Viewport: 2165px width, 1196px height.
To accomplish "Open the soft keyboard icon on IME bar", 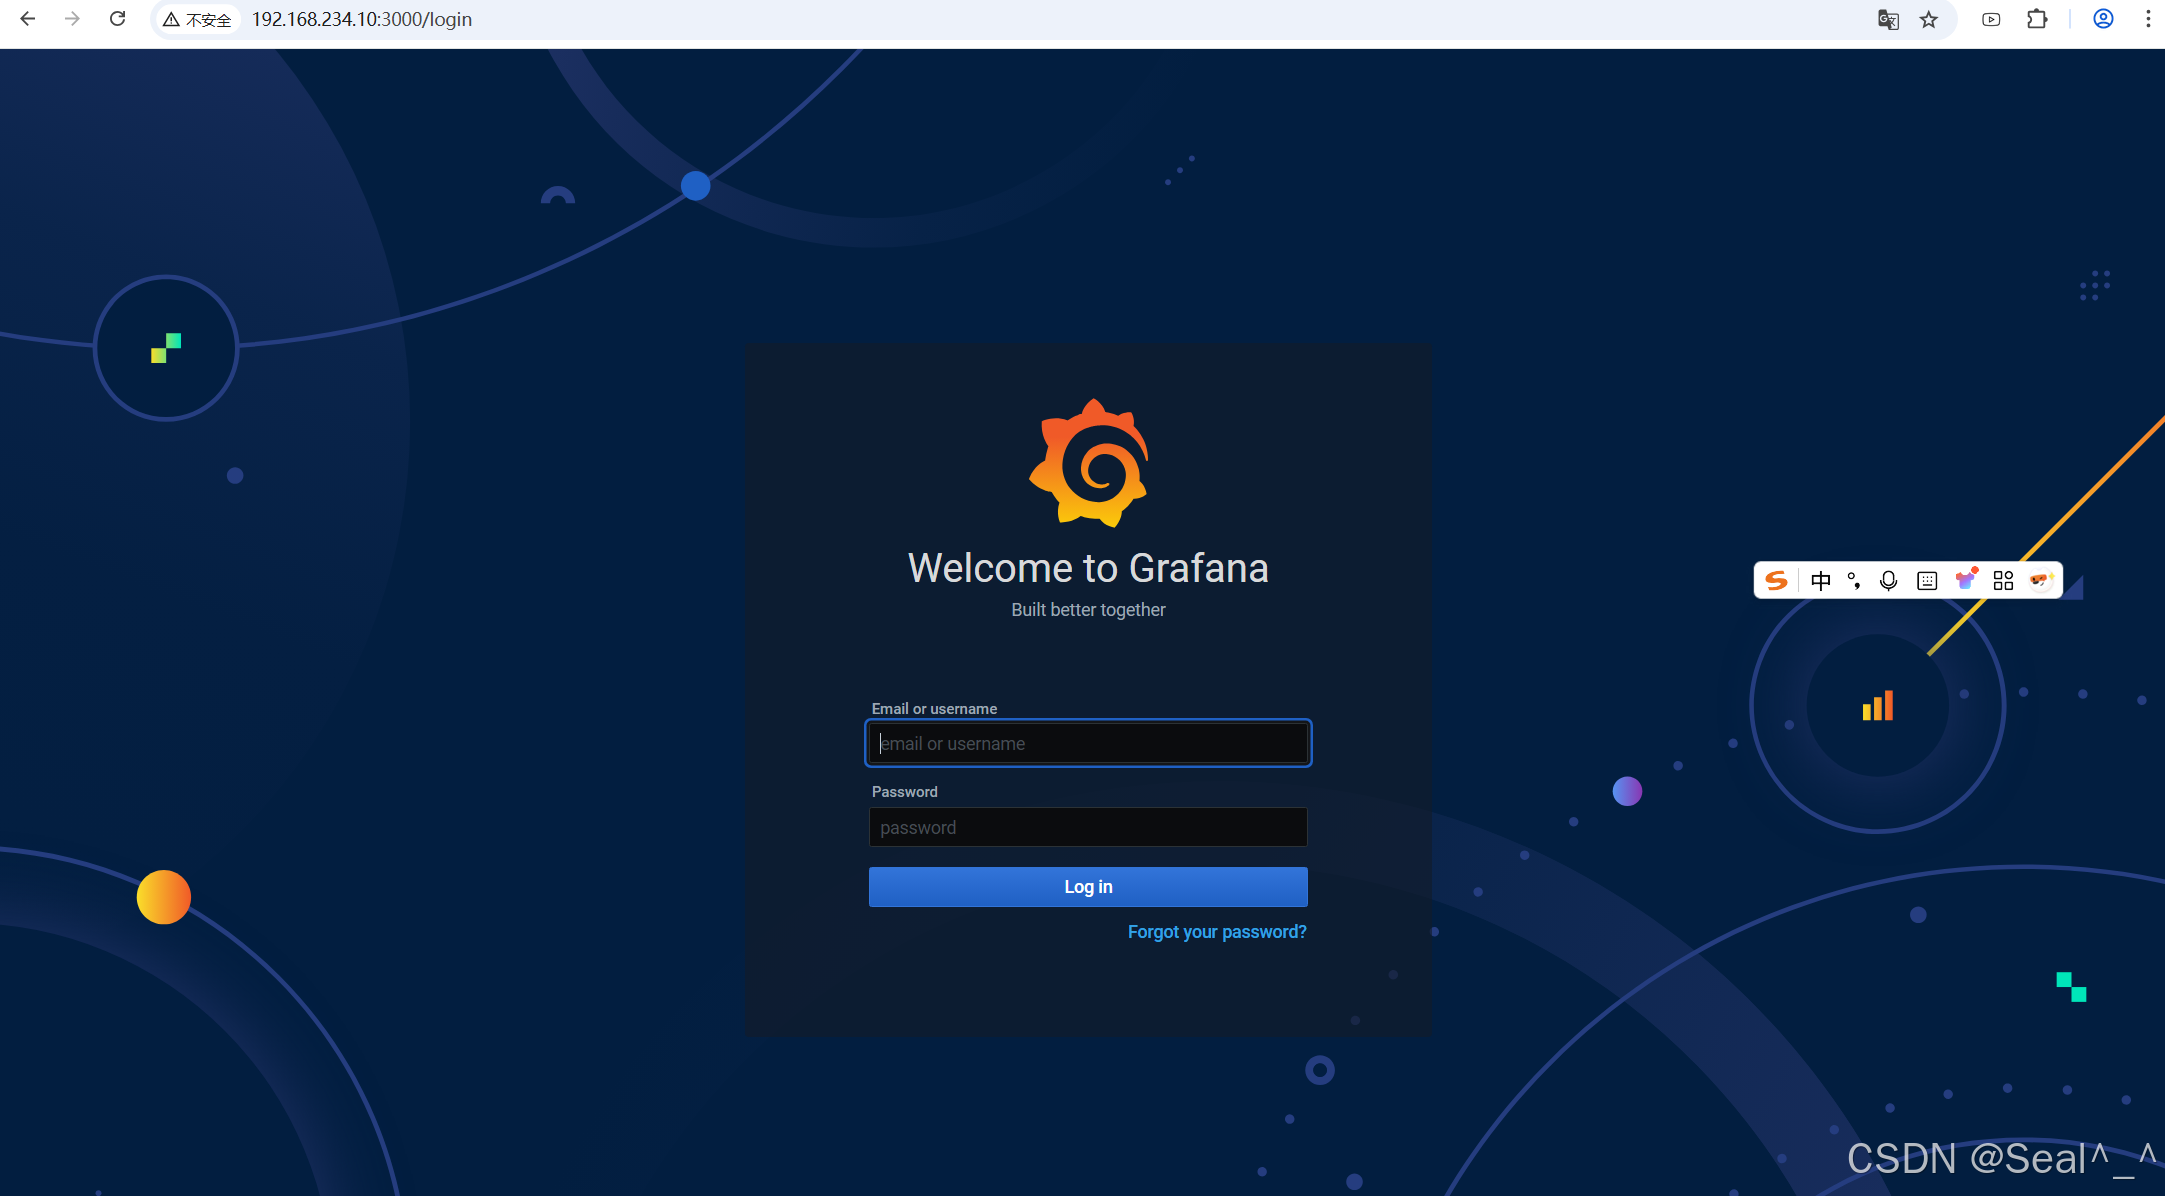I will pos(1927,581).
